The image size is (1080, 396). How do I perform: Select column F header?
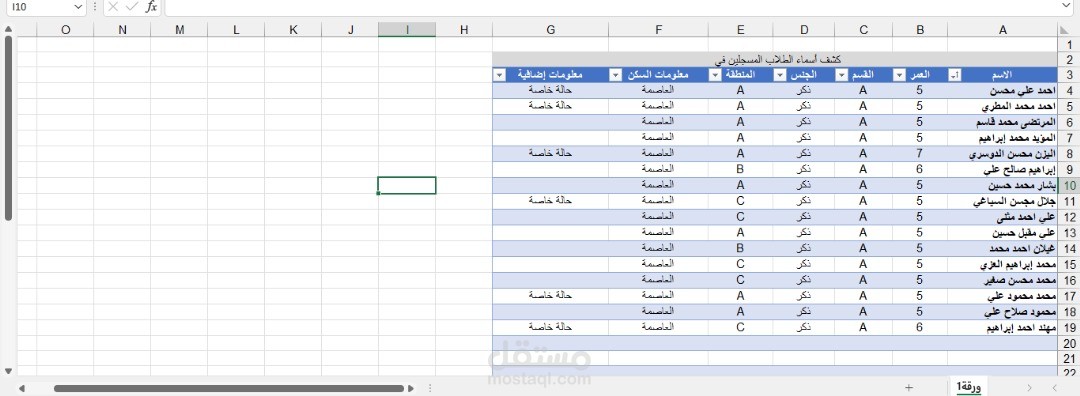(x=658, y=30)
